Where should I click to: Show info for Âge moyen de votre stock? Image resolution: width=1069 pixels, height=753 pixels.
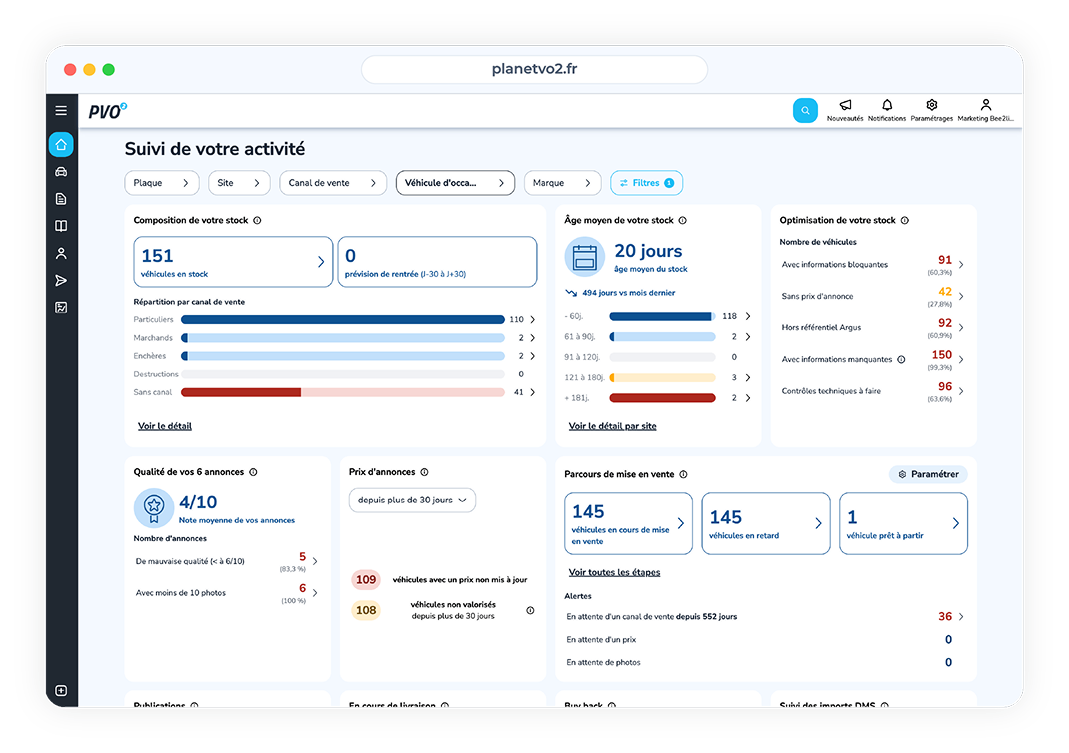[x=682, y=220]
